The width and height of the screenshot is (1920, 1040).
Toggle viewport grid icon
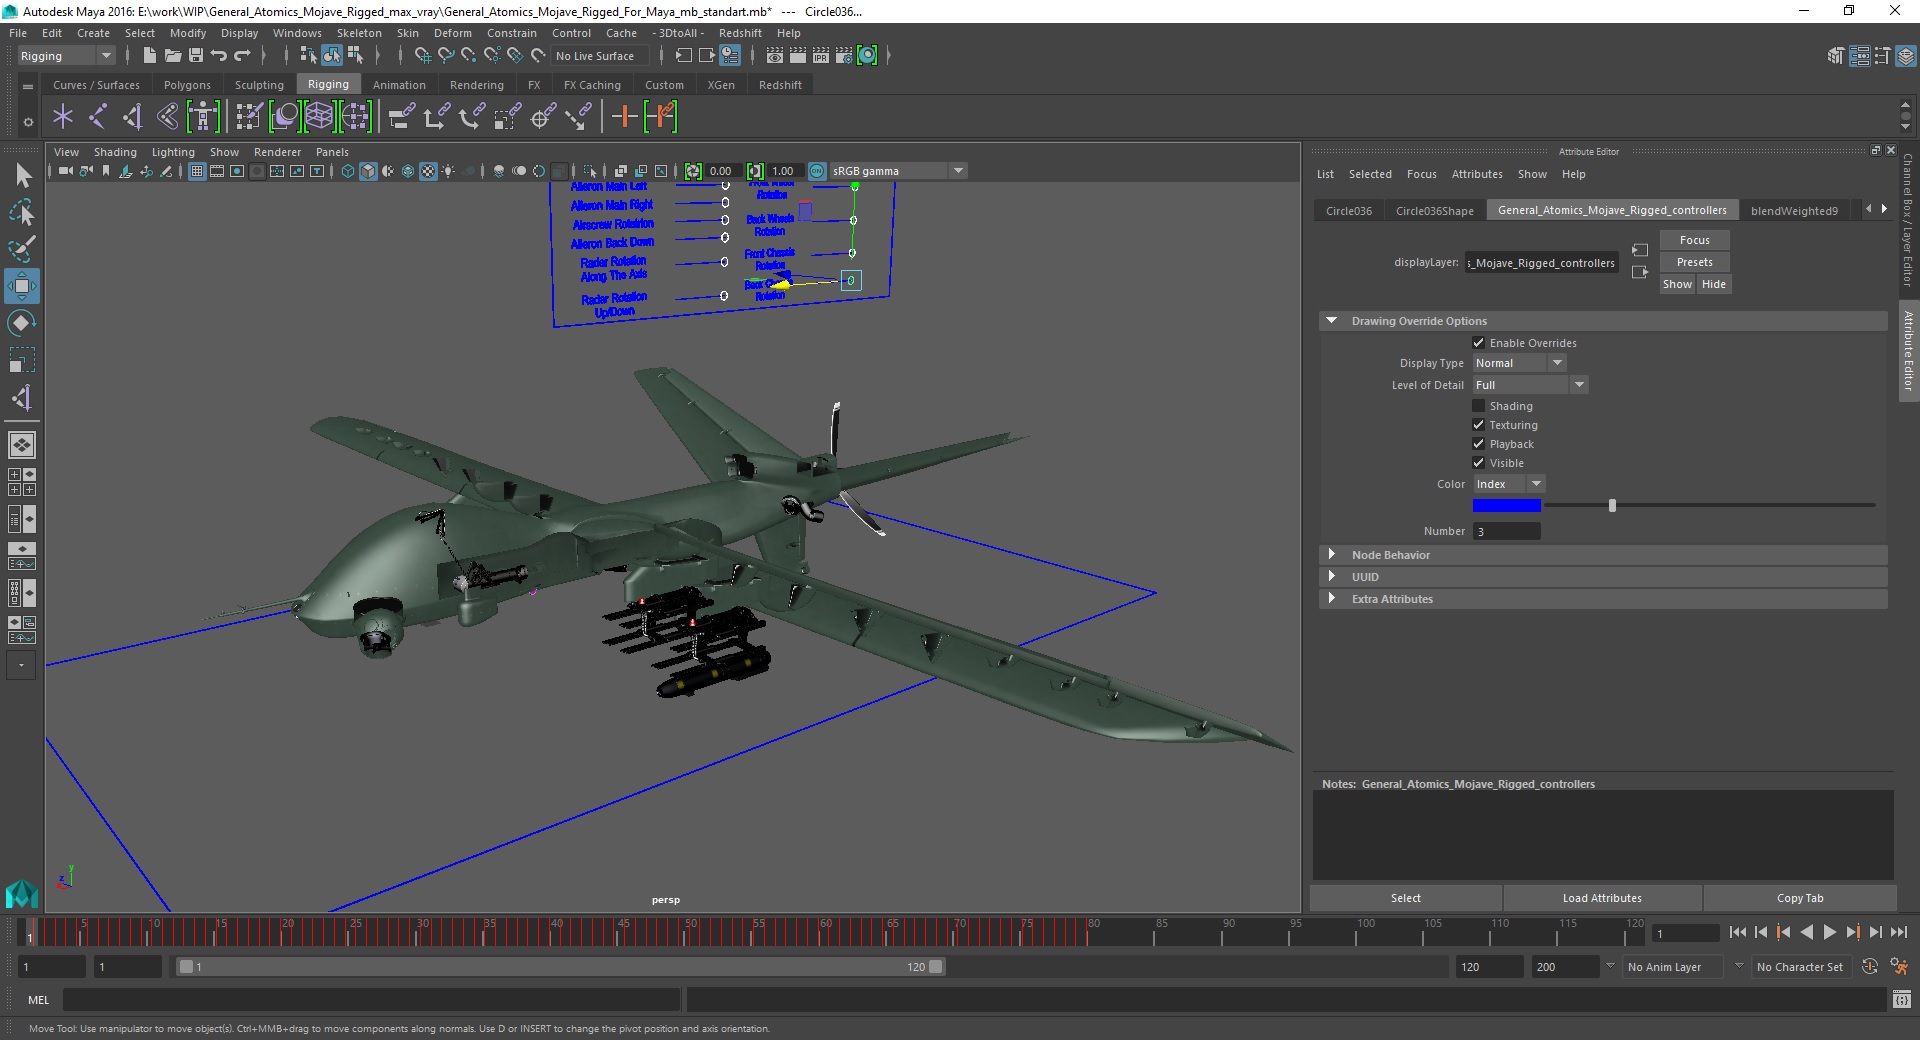pyautogui.click(x=197, y=171)
